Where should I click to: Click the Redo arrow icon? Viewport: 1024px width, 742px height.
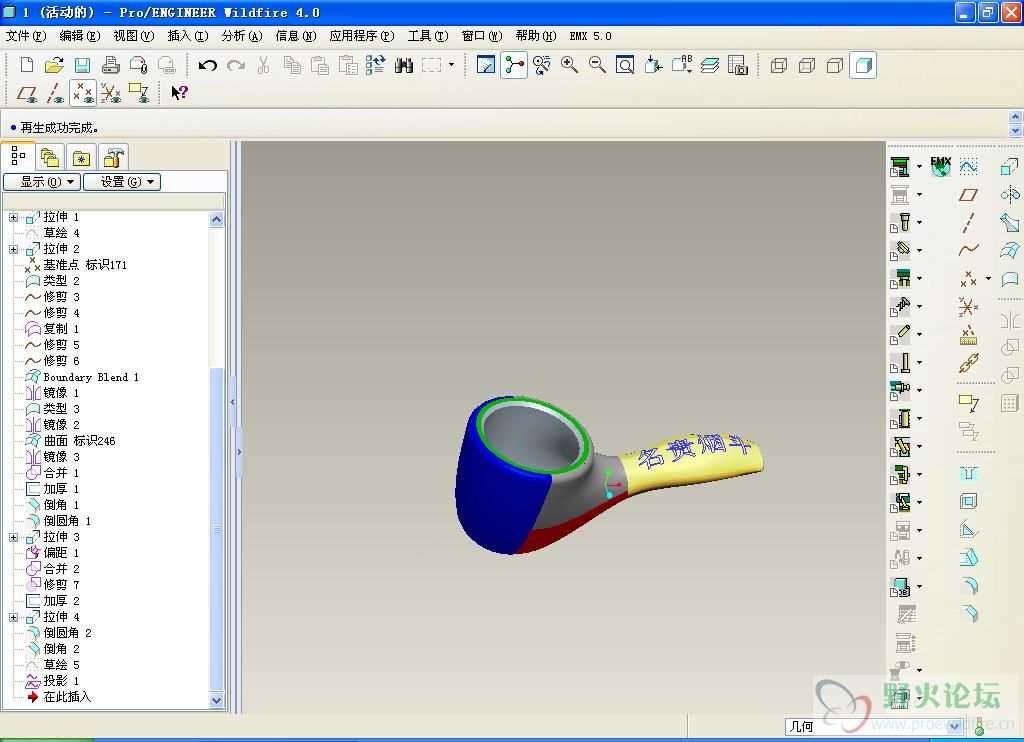[236, 65]
